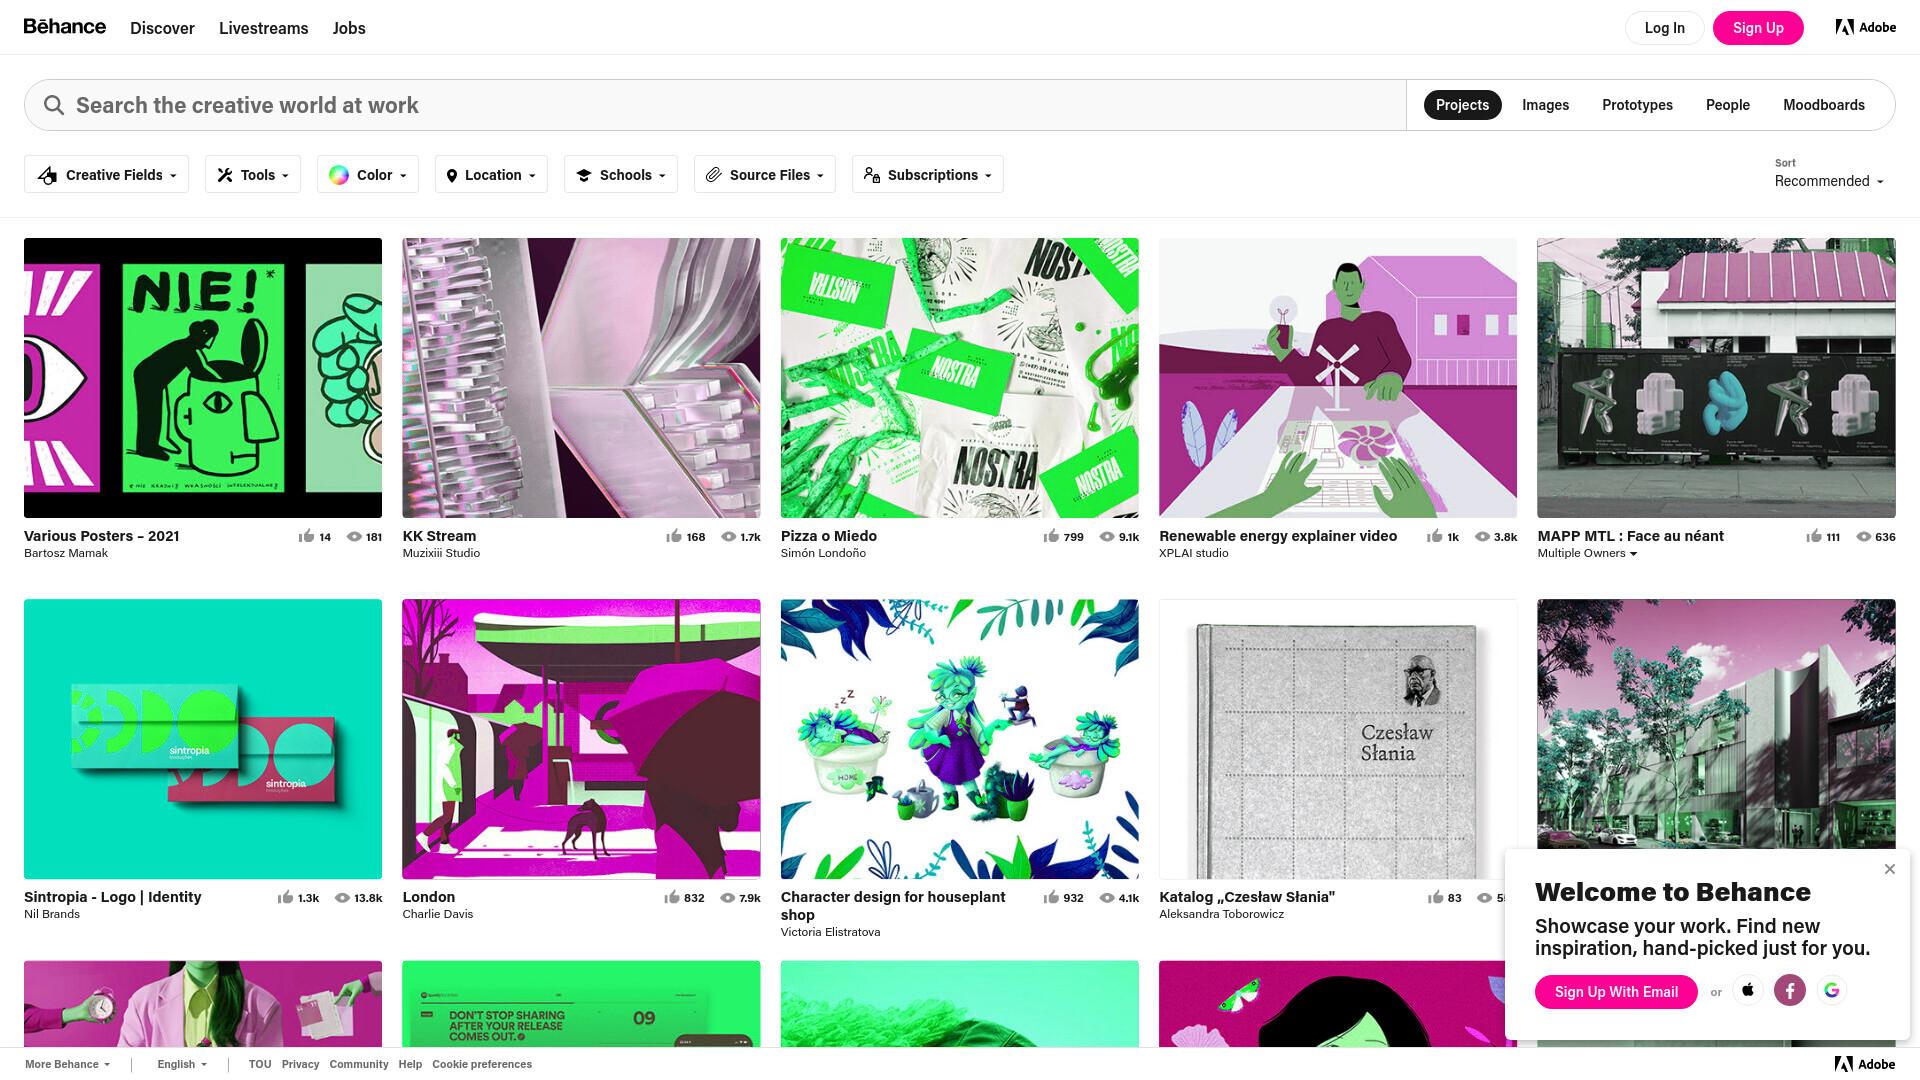Open the Privacy footer link
This screenshot has height=1080, width=1920.
pyautogui.click(x=300, y=1064)
